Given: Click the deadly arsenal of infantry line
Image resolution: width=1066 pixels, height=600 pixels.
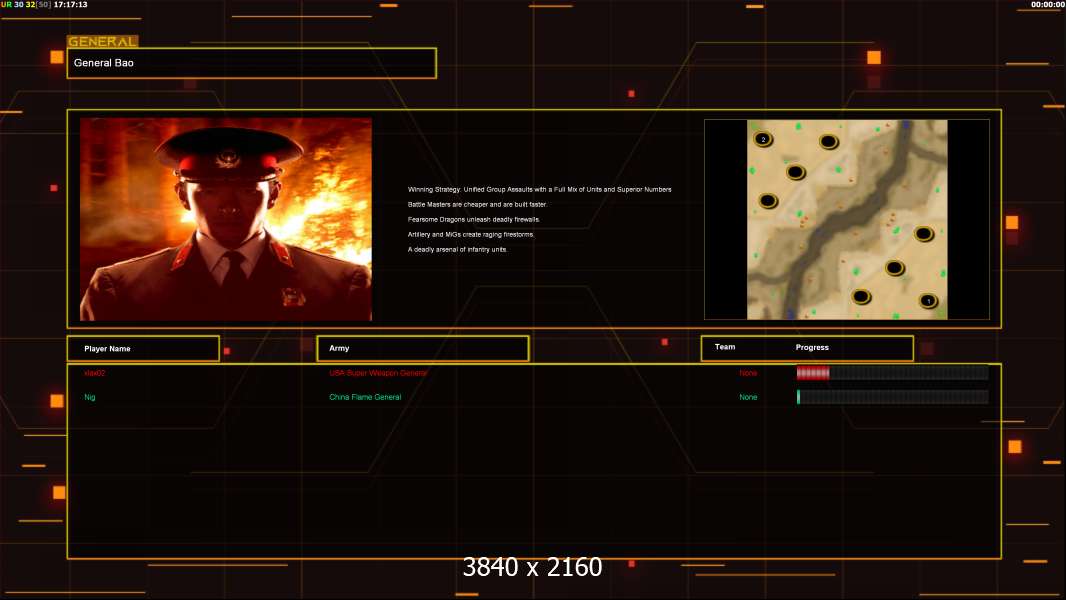Looking at the screenshot, I should tap(458, 249).
